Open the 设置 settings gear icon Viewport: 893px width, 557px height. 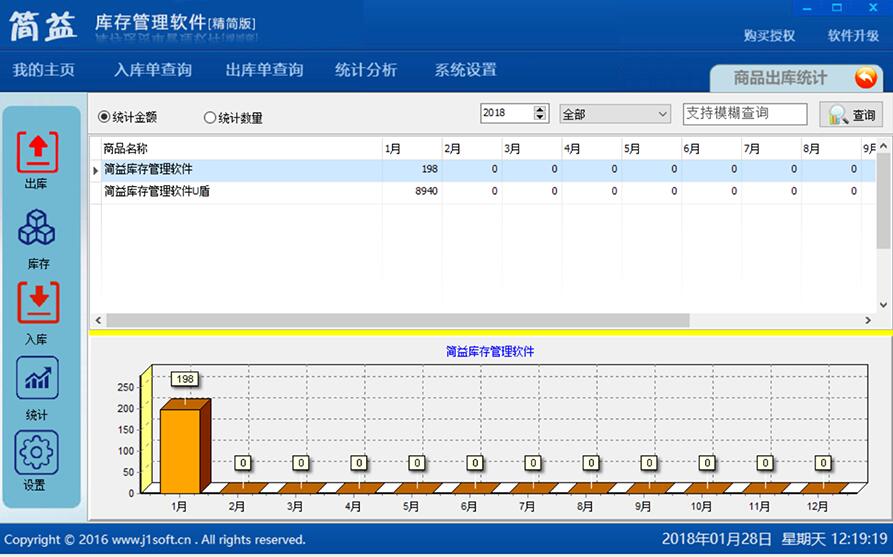(x=37, y=453)
